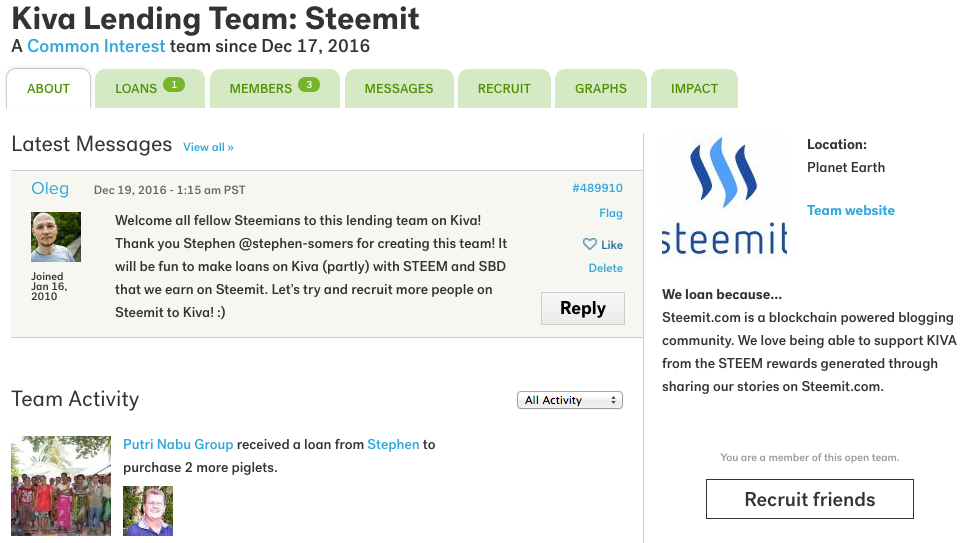Open the Recruit tab
The image size is (967, 543).
pos(504,89)
